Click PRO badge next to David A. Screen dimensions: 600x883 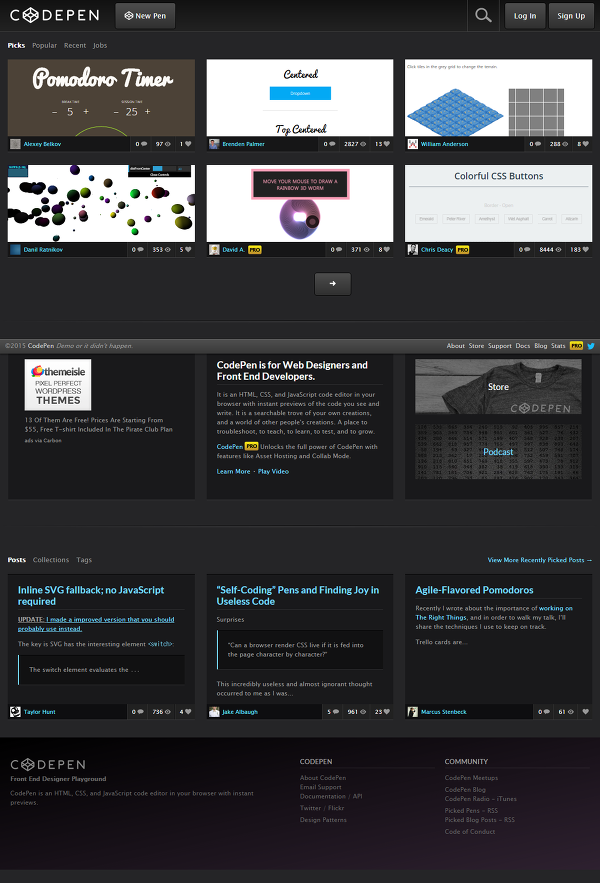click(255, 249)
